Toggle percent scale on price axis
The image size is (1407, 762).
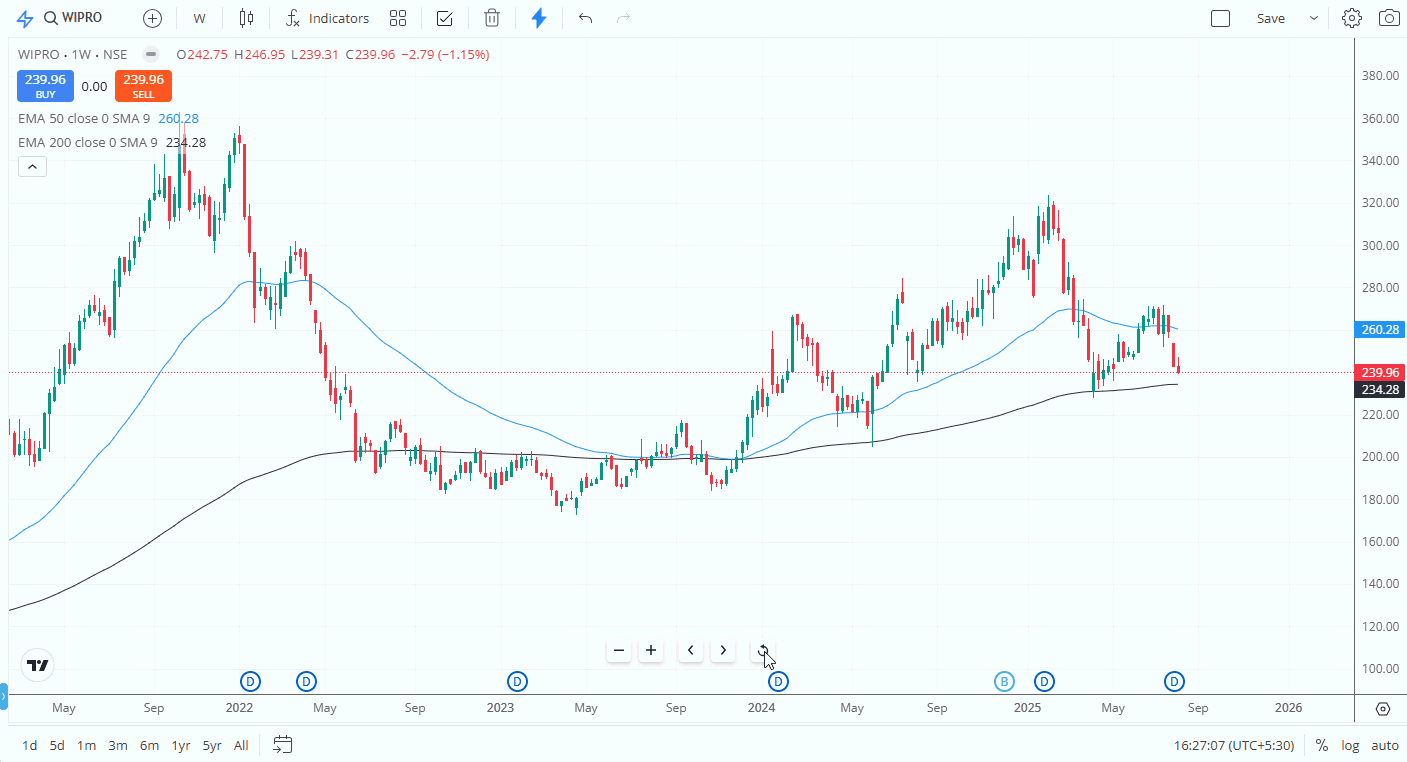tap(1321, 745)
